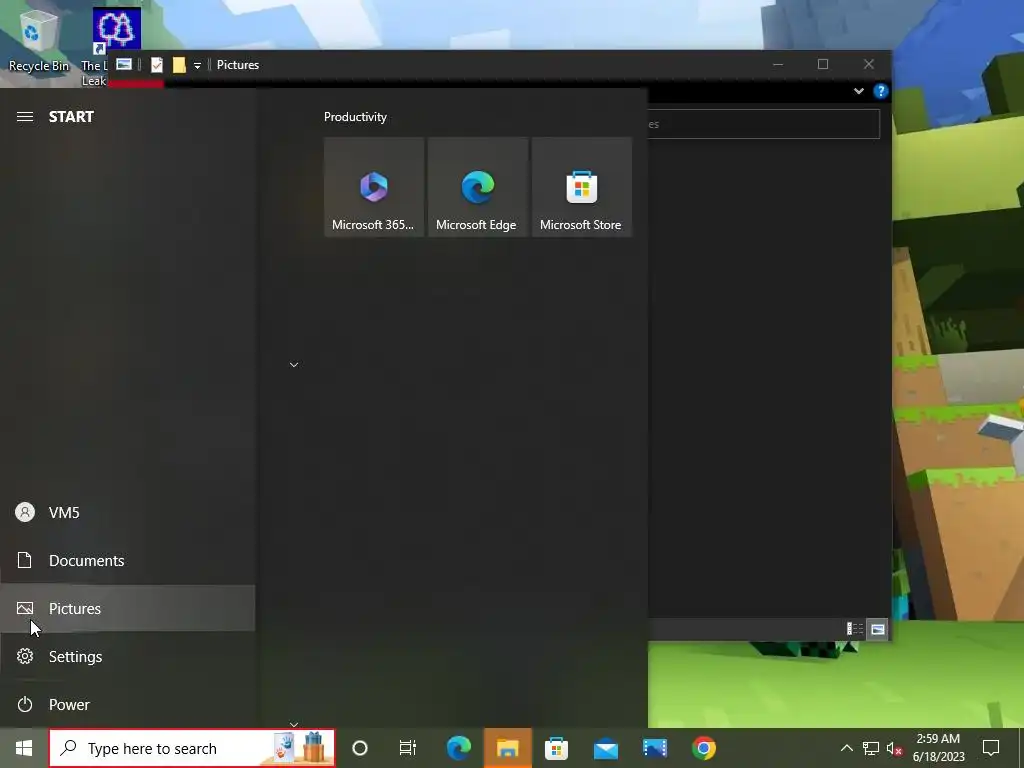The height and width of the screenshot is (768, 1024).
Task: Open the network status tray icon
Action: [x=871, y=748]
